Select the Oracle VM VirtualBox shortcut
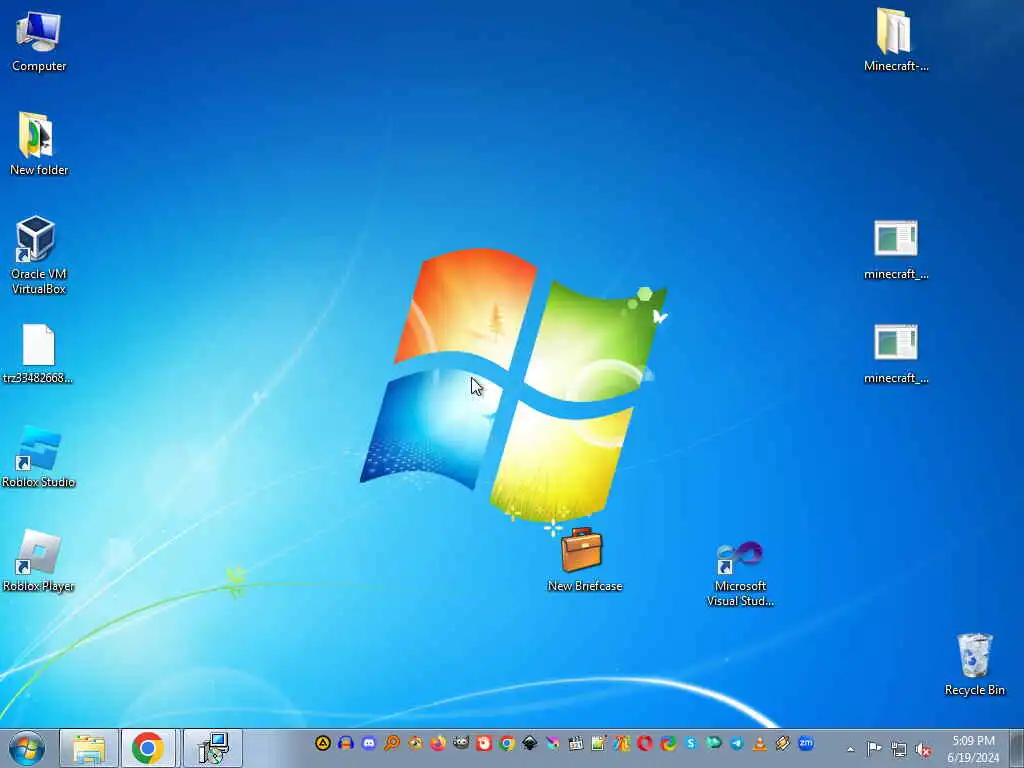The height and width of the screenshot is (768, 1024). 39,255
